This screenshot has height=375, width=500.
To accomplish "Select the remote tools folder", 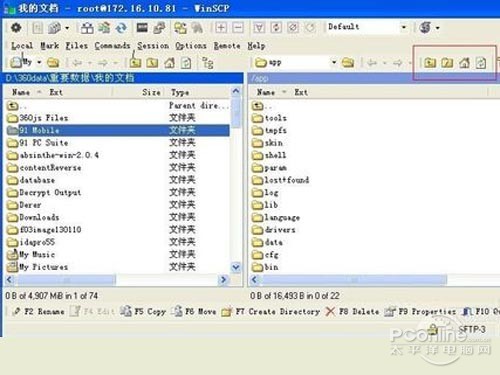I will click(269, 118).
